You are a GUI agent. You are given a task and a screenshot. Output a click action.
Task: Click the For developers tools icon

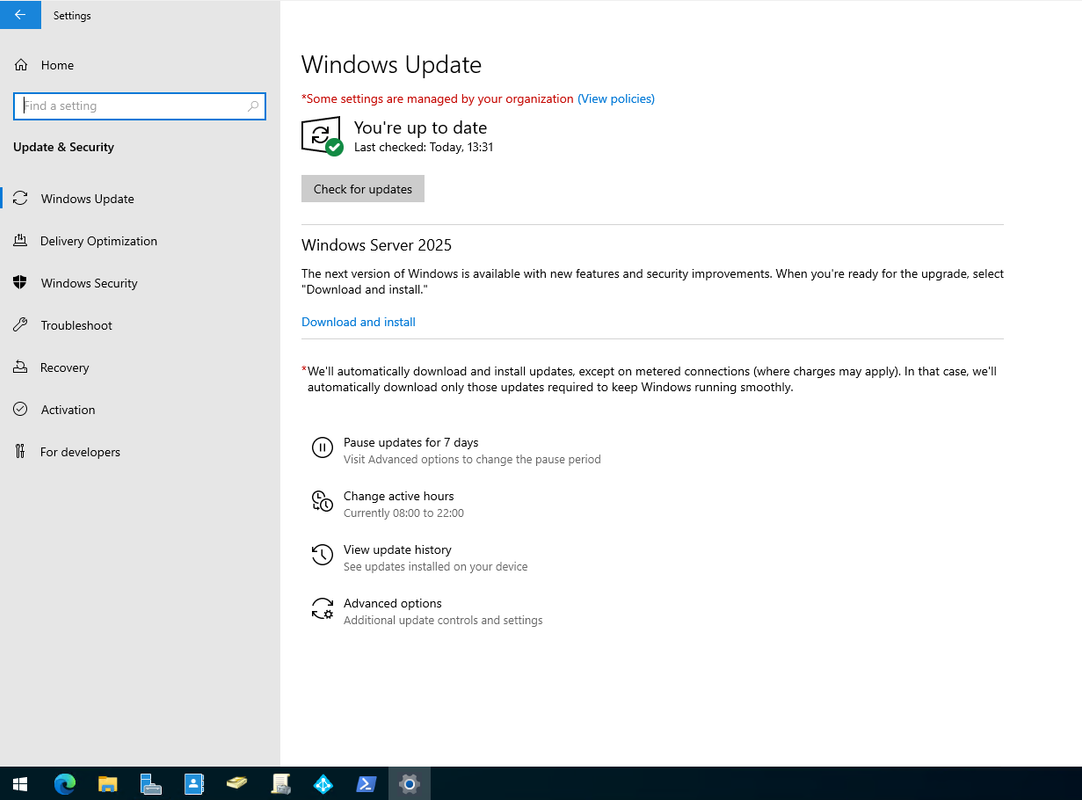(21, 451)
